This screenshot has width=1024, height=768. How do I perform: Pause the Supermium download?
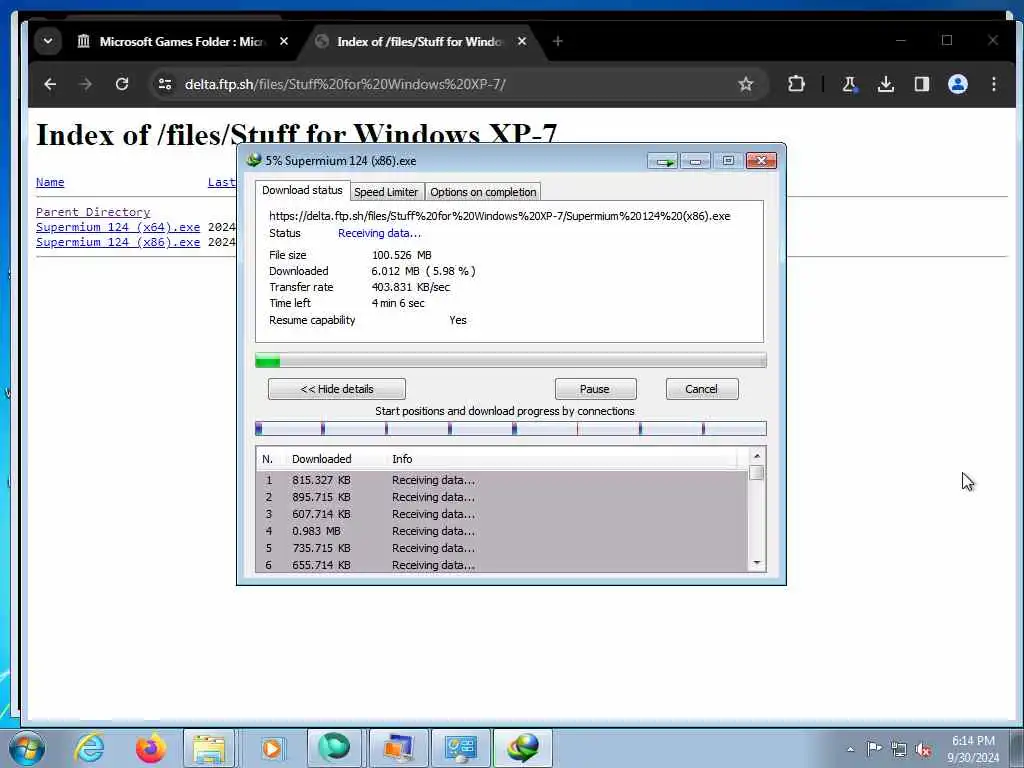pos(595,389)
